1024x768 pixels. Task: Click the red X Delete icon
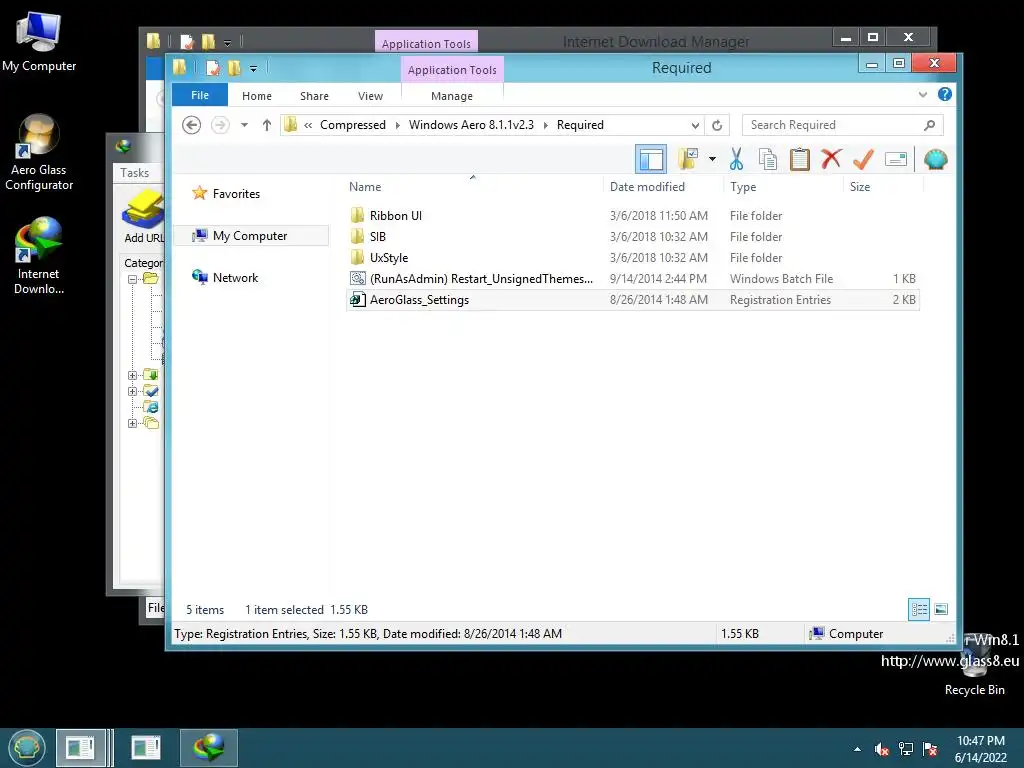[831, 159]
